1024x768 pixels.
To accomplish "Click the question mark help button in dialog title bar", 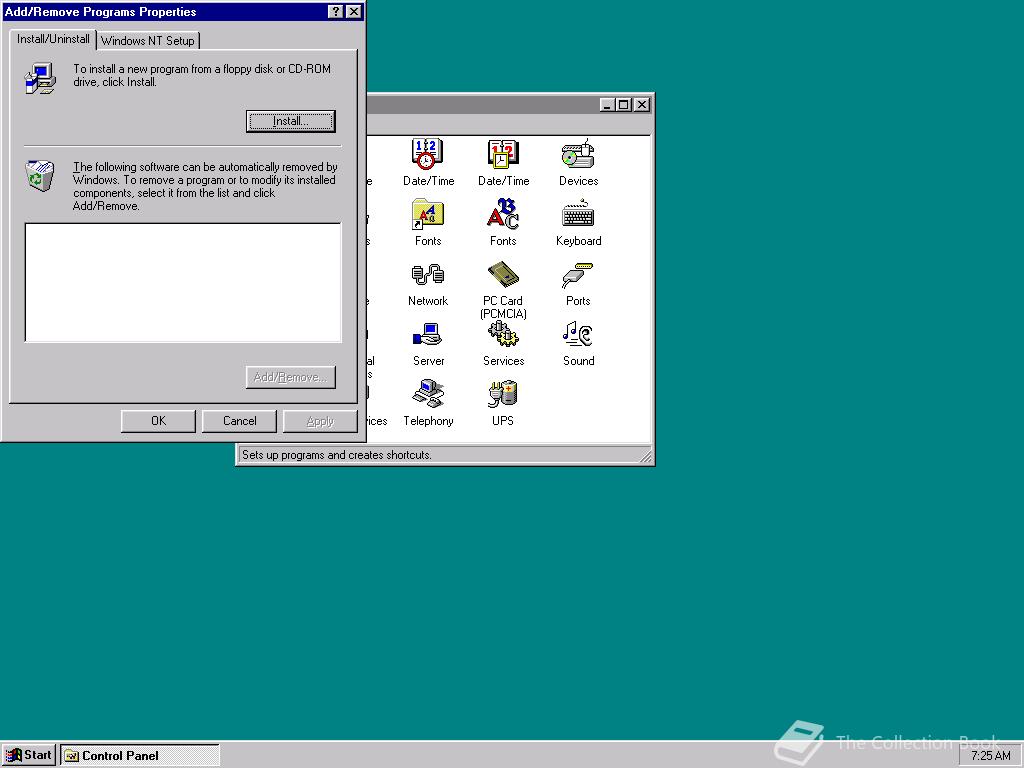I will 335,12.
